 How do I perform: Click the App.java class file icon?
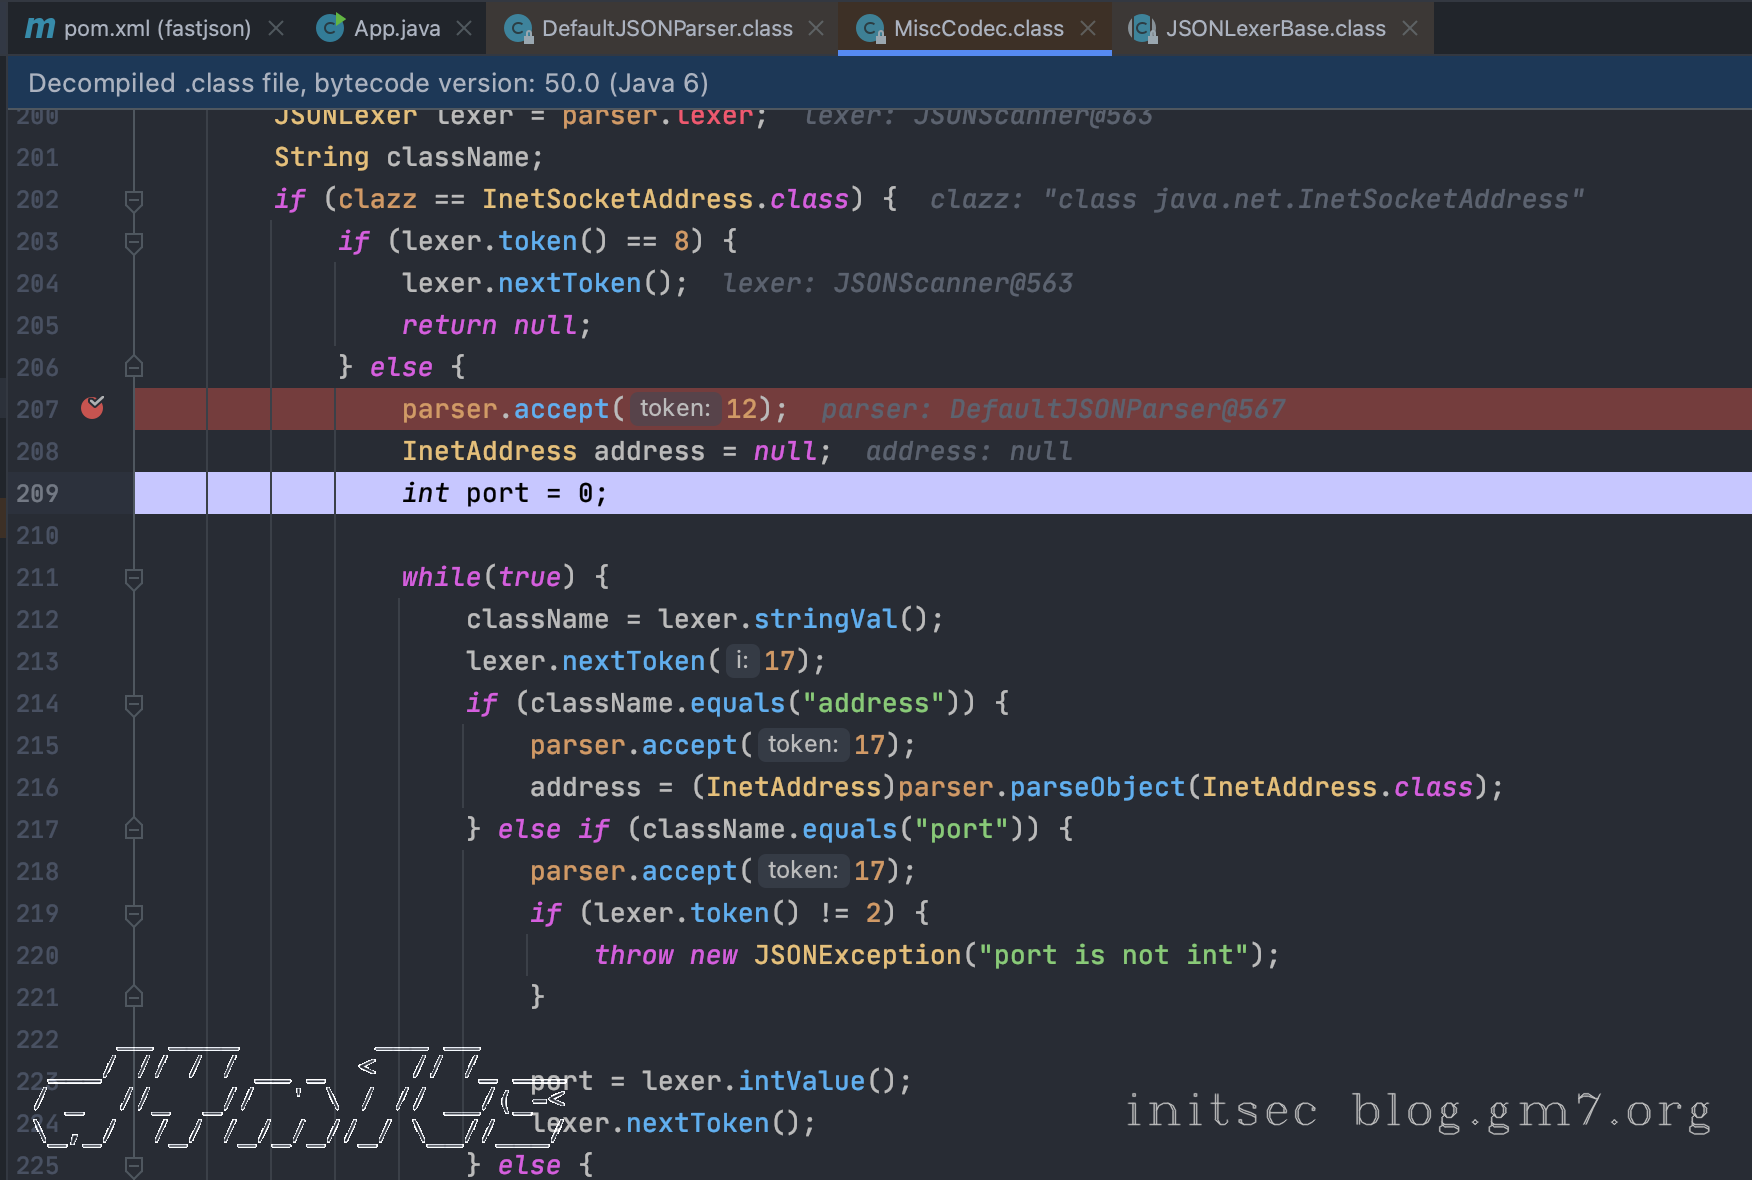tap(330, 28)
